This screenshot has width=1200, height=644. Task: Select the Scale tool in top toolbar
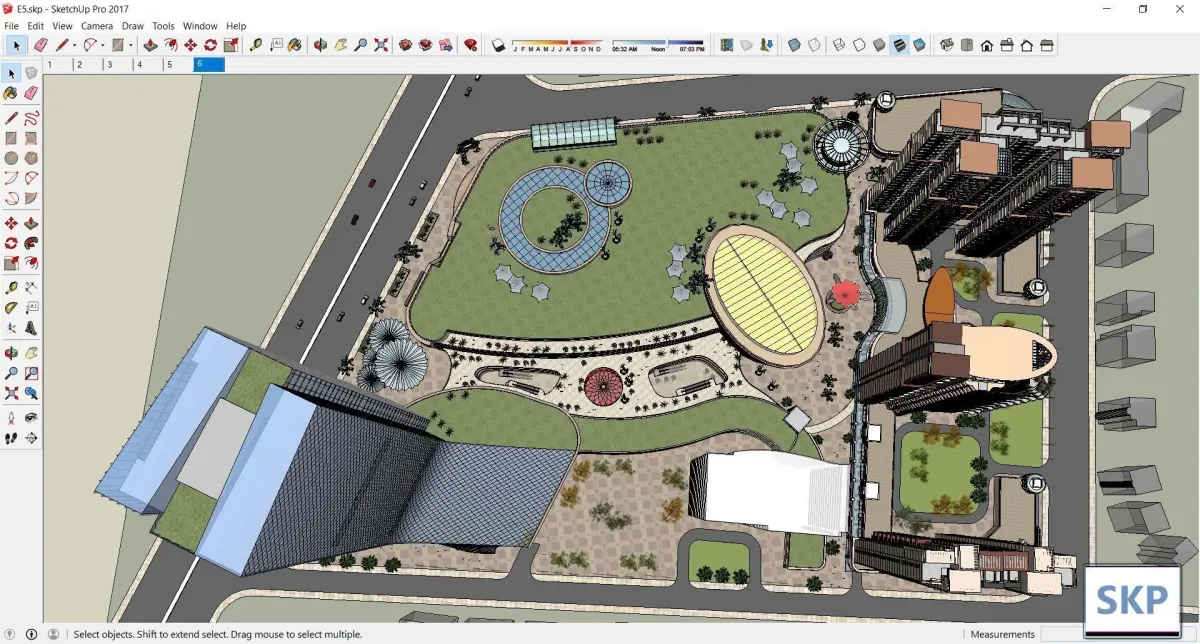(x=230, y=45)
